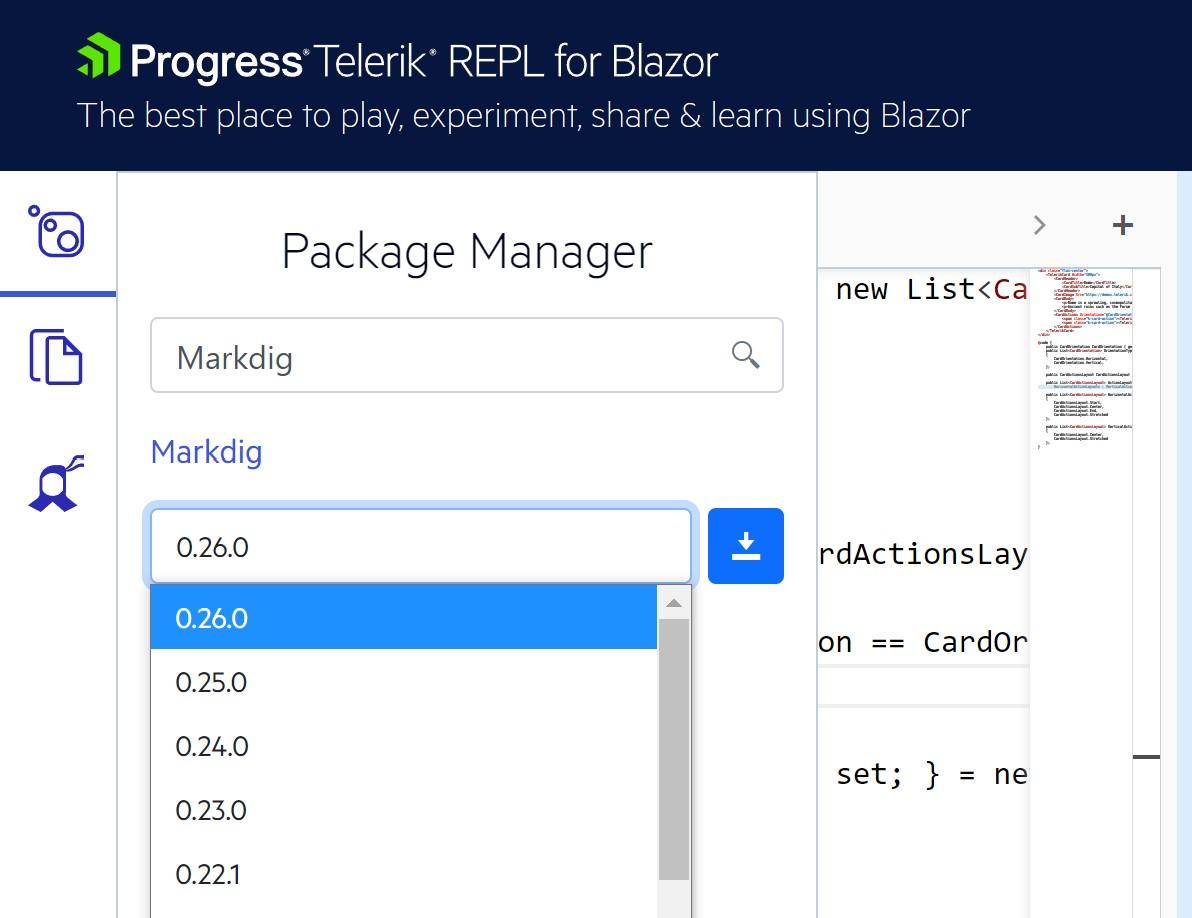This screenshot has height=918, width=1192.
Task: Open the Package Manager sidebar icon
Action: coord(57,232)
